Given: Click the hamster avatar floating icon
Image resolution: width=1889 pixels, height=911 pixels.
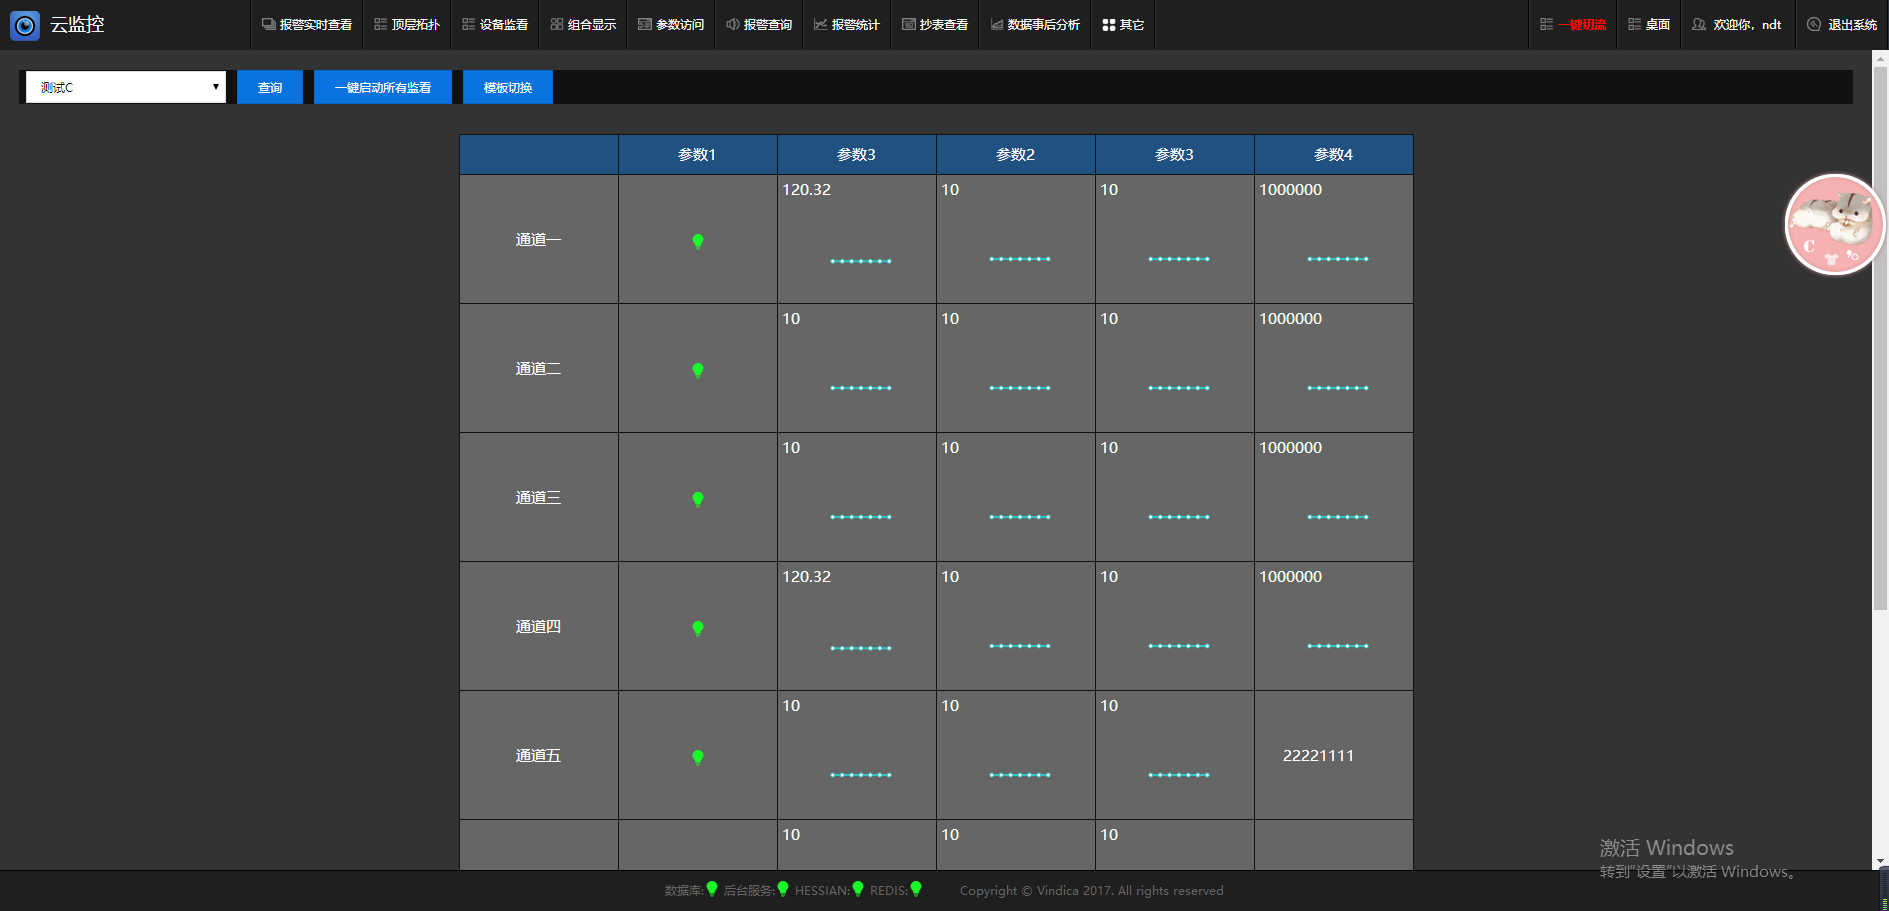Looking at the screenshot, I should (x=1834, y=225).
